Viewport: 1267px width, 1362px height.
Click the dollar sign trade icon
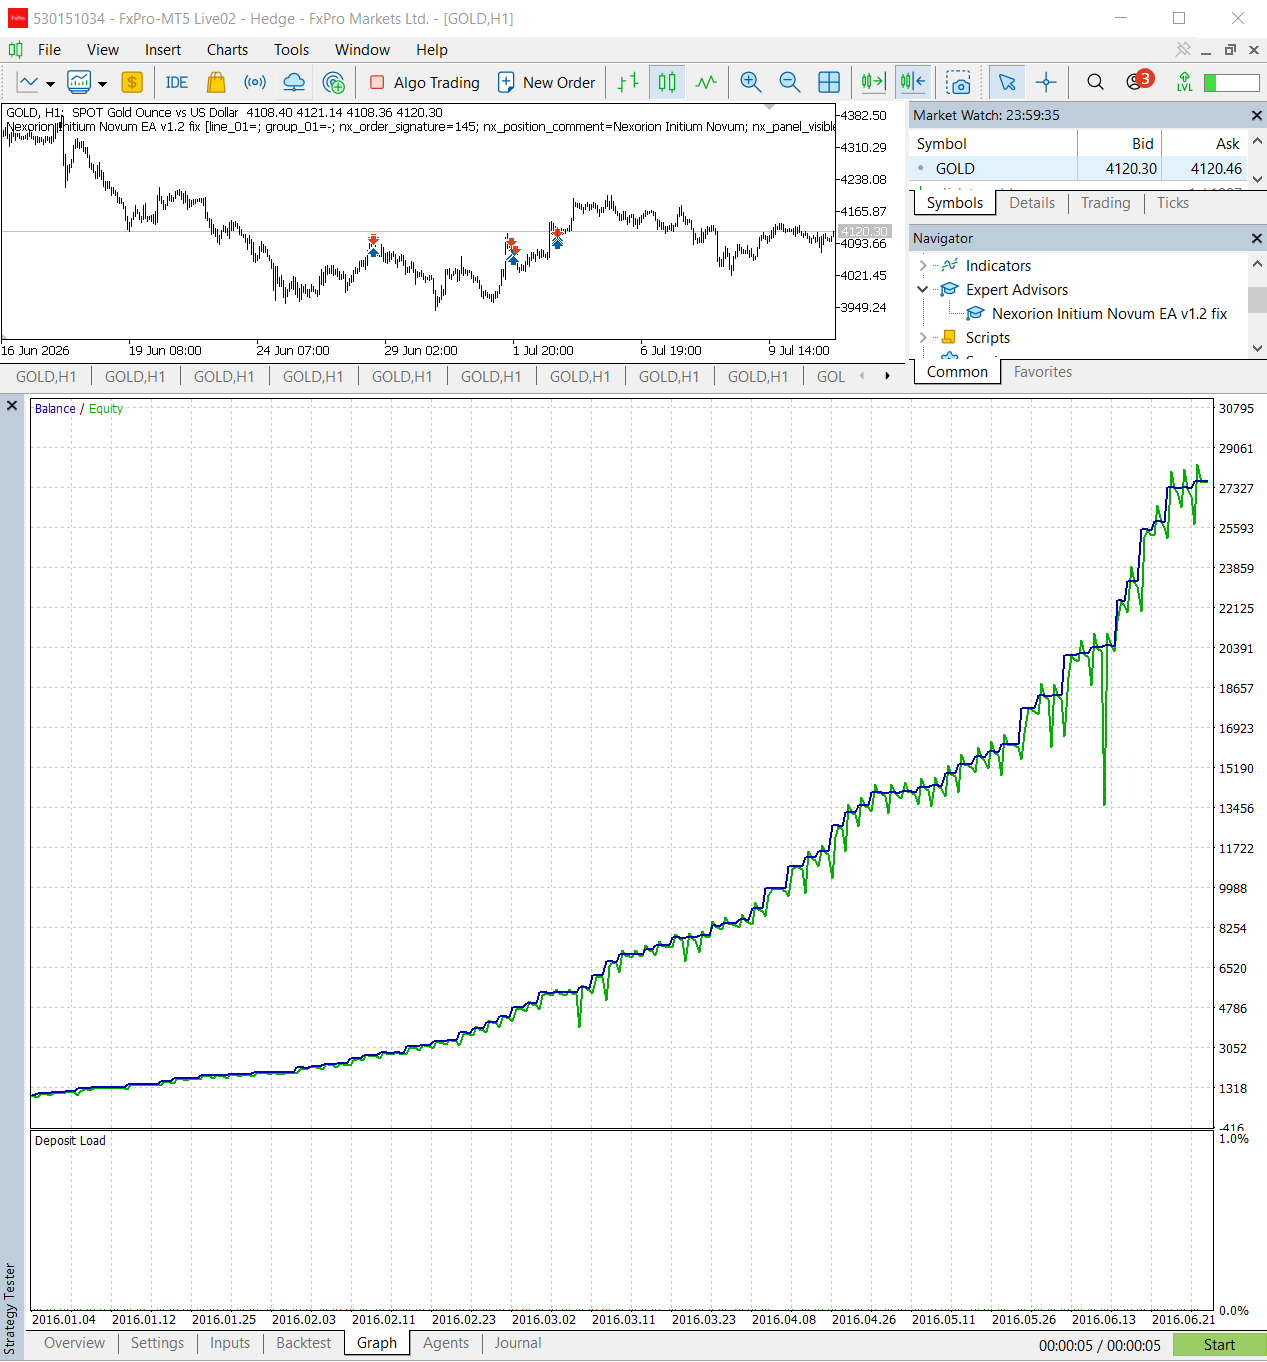132,83
